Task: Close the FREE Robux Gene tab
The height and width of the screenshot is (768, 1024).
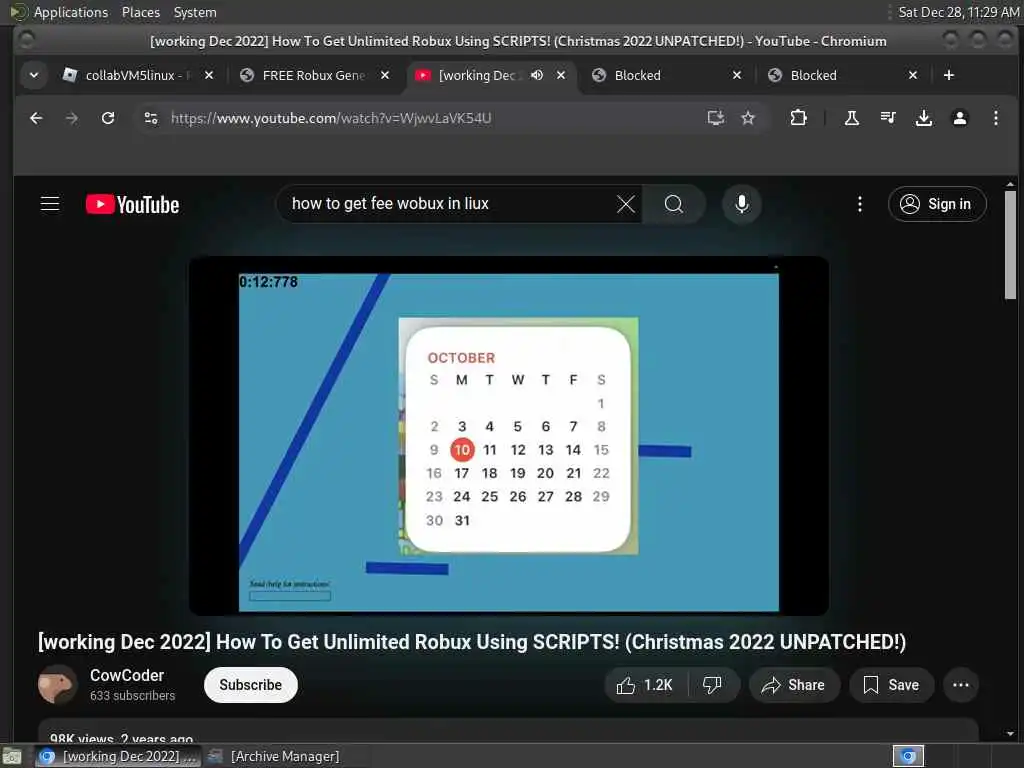Action: [x=385, y=75]
